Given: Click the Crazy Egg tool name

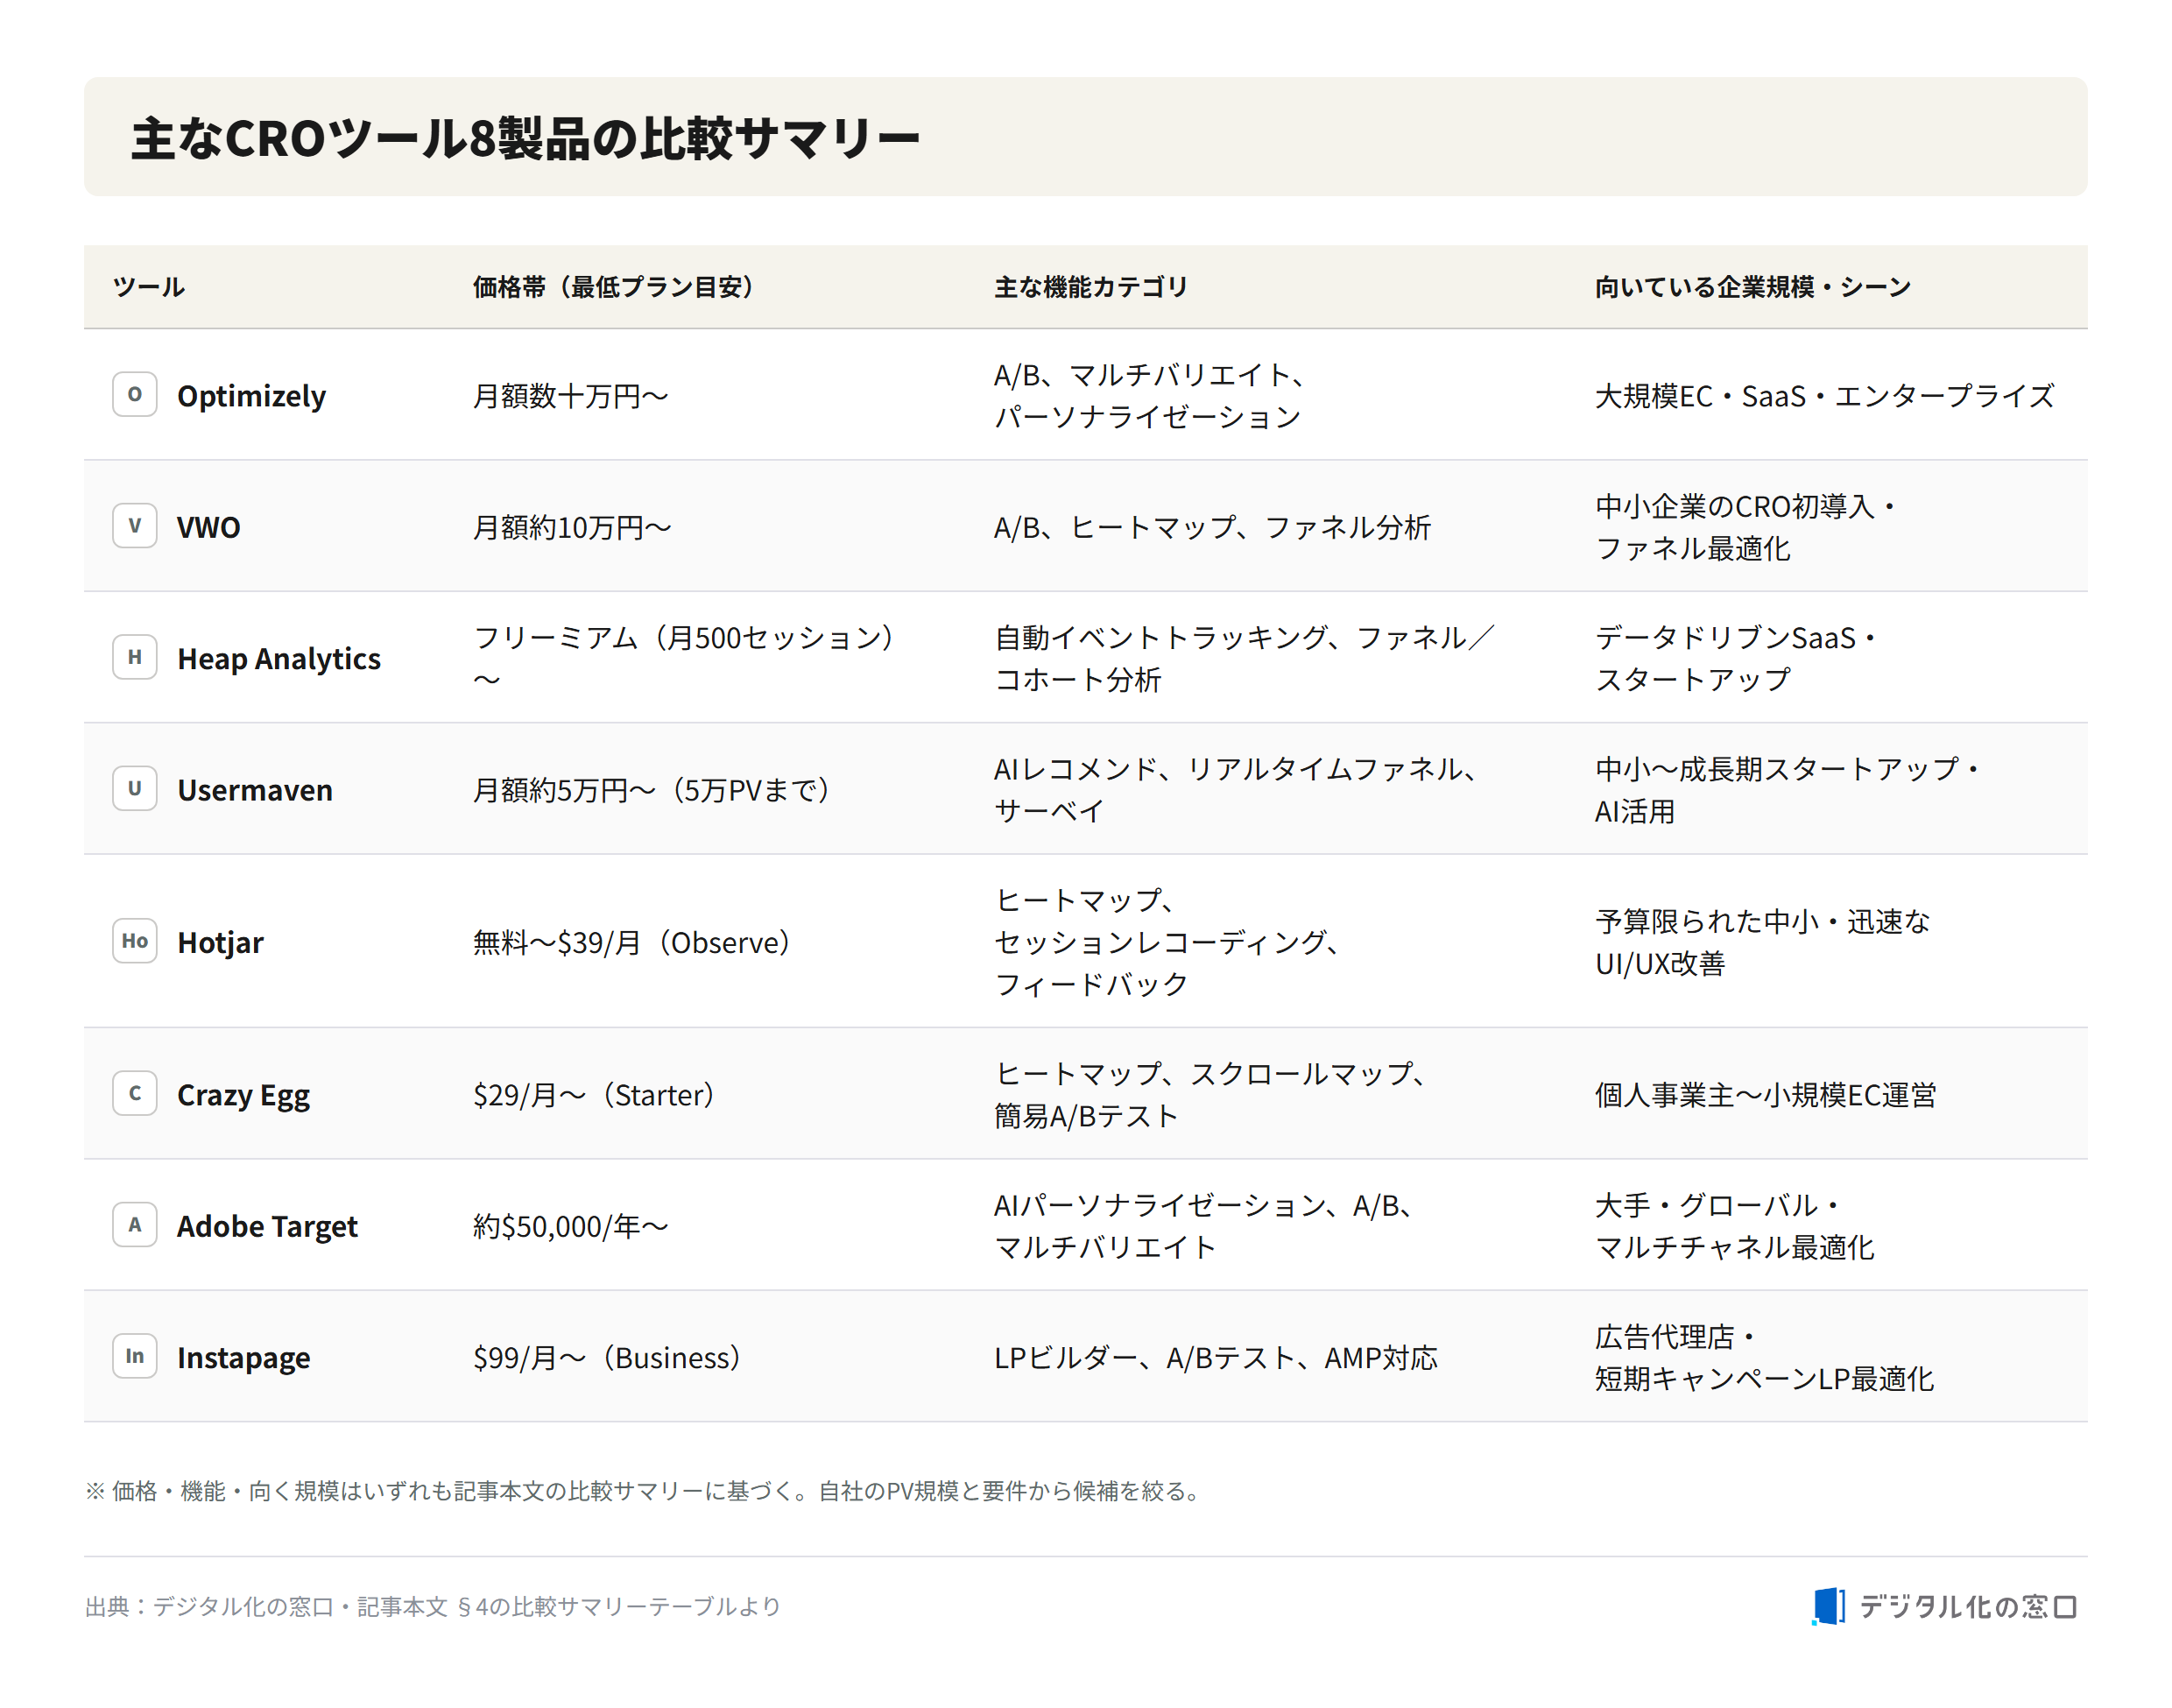Looking at the screenshot, I should (244, 1095).
